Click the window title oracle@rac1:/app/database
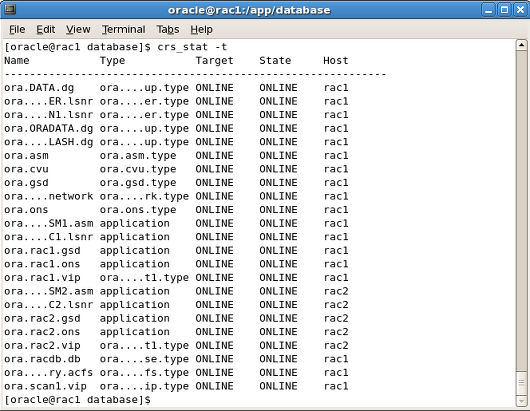This screenshot has width=530, height=411. pos(249,10)
